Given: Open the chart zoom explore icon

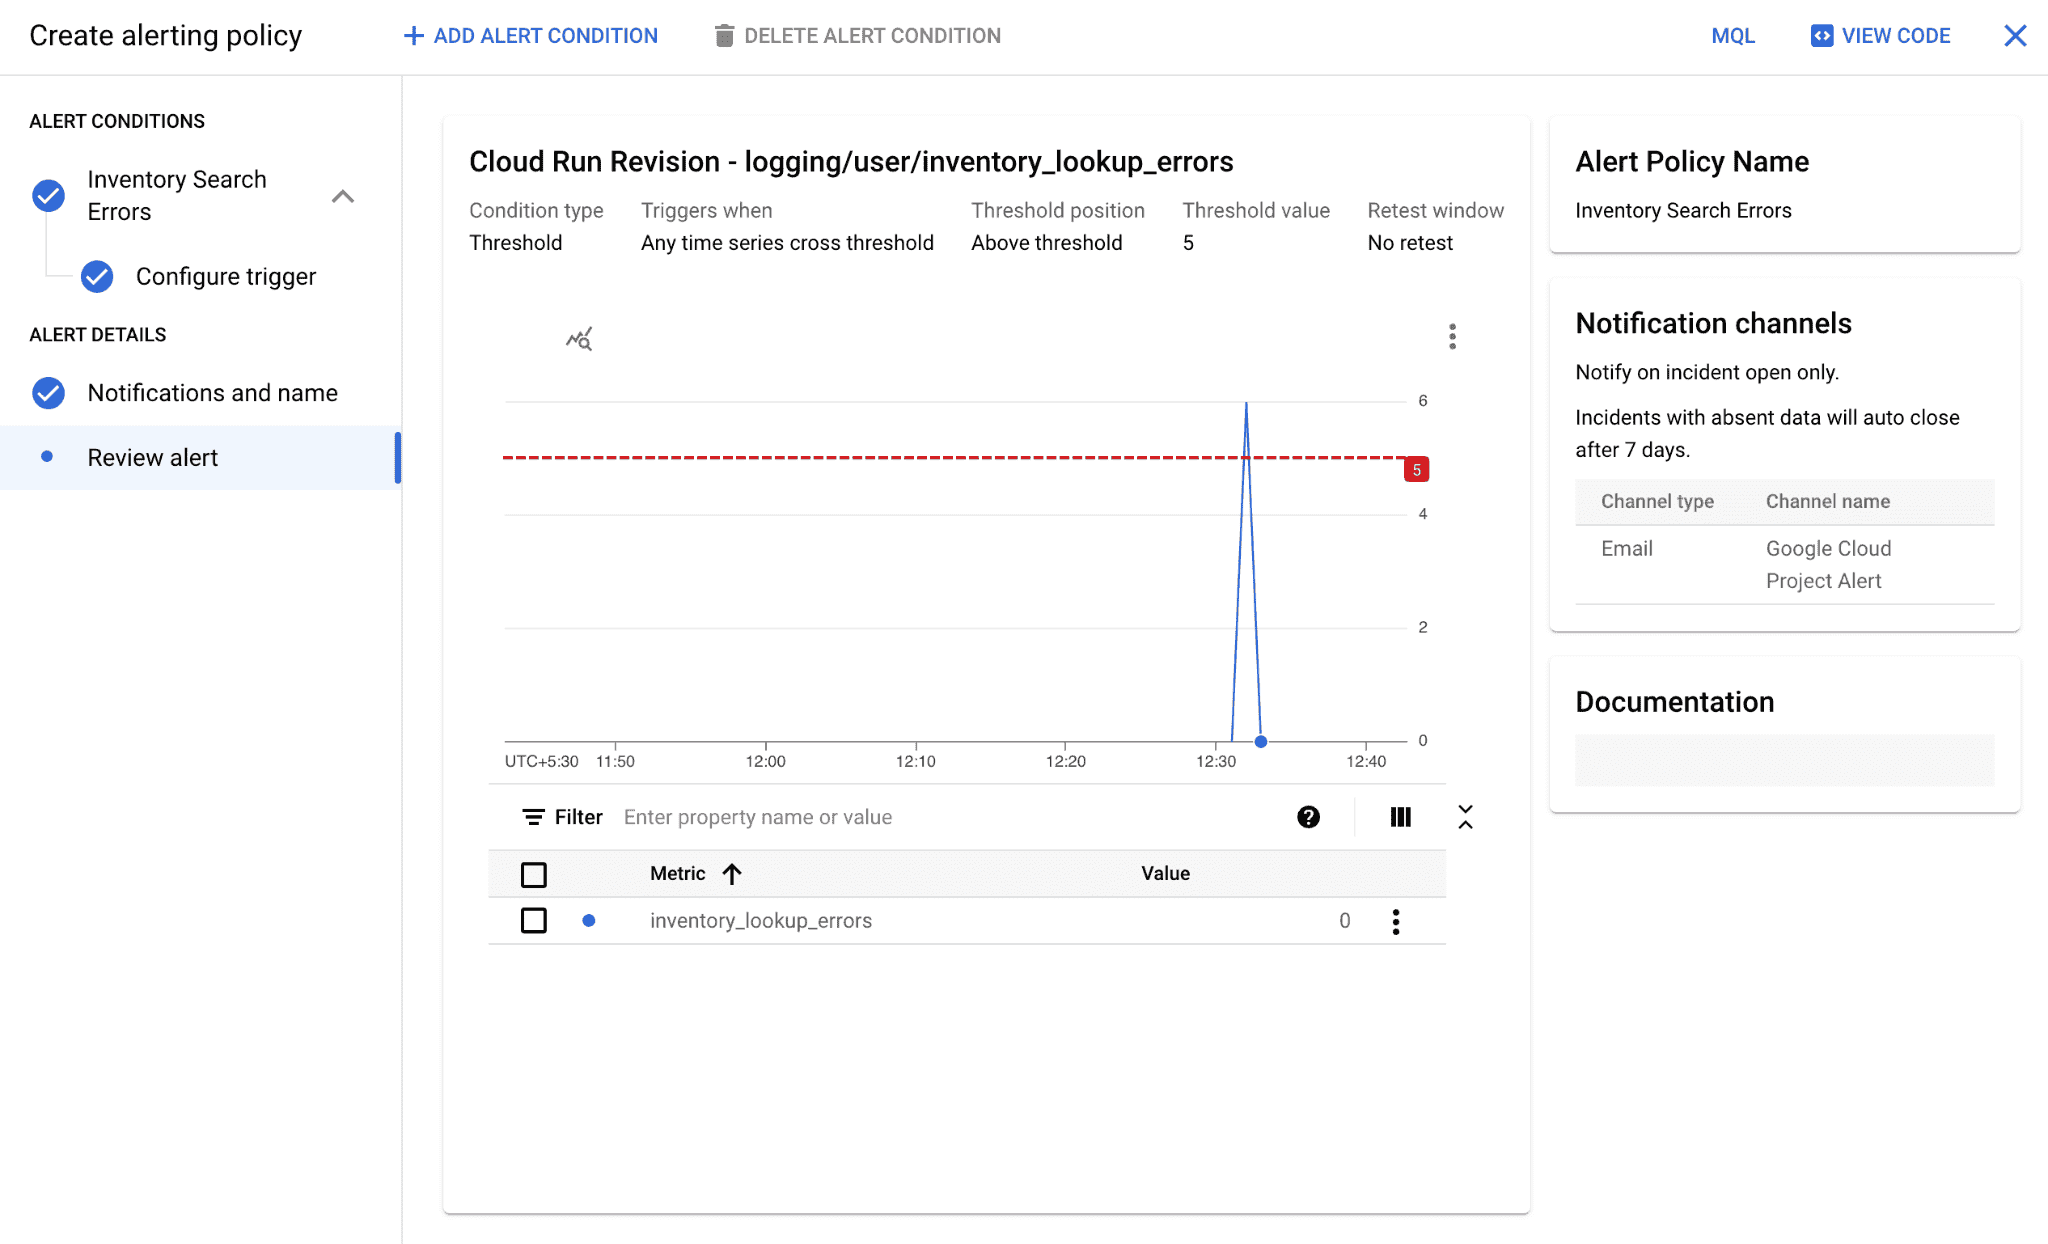Looking at the screenshot, I should (x=579, y=338).
